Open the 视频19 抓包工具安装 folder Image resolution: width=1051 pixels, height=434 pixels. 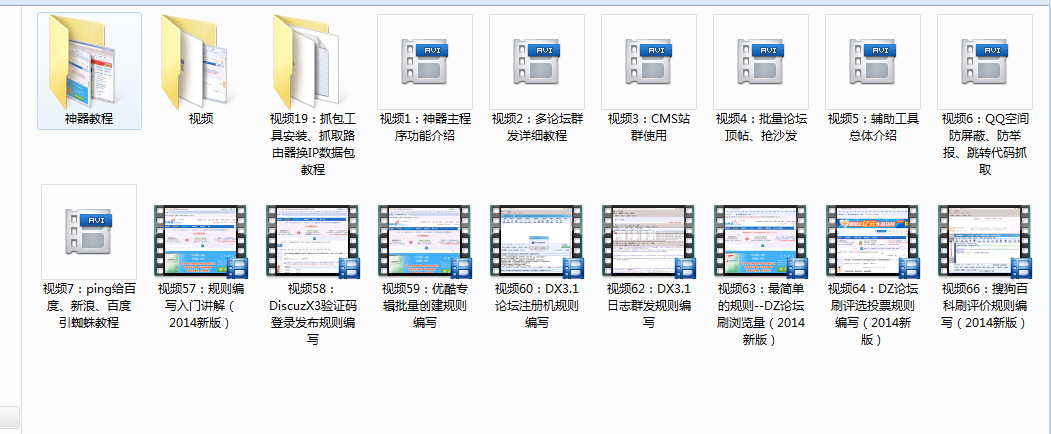point(312,62)
